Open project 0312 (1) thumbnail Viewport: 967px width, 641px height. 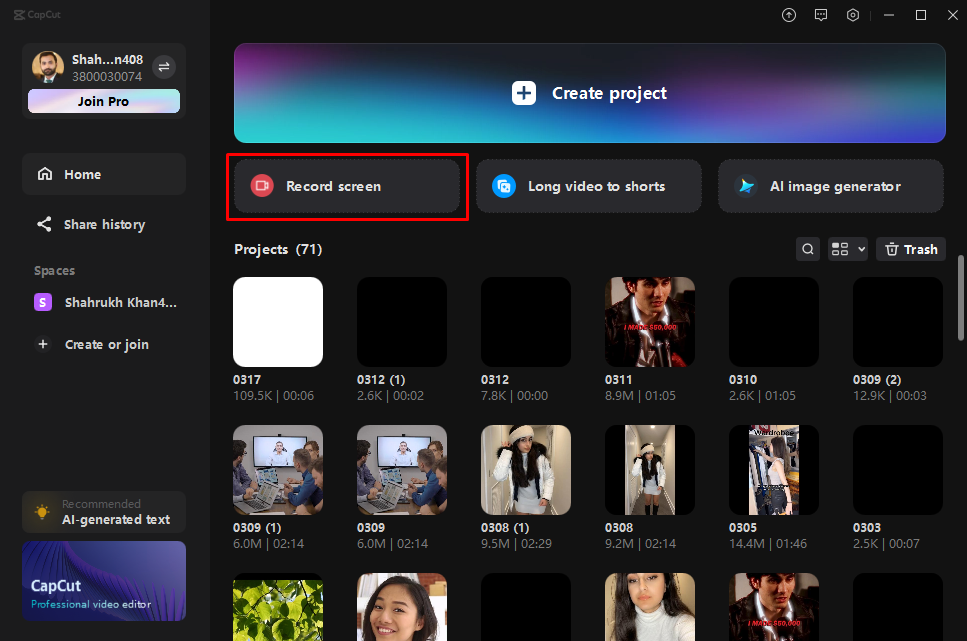click(x=401, y=321)
